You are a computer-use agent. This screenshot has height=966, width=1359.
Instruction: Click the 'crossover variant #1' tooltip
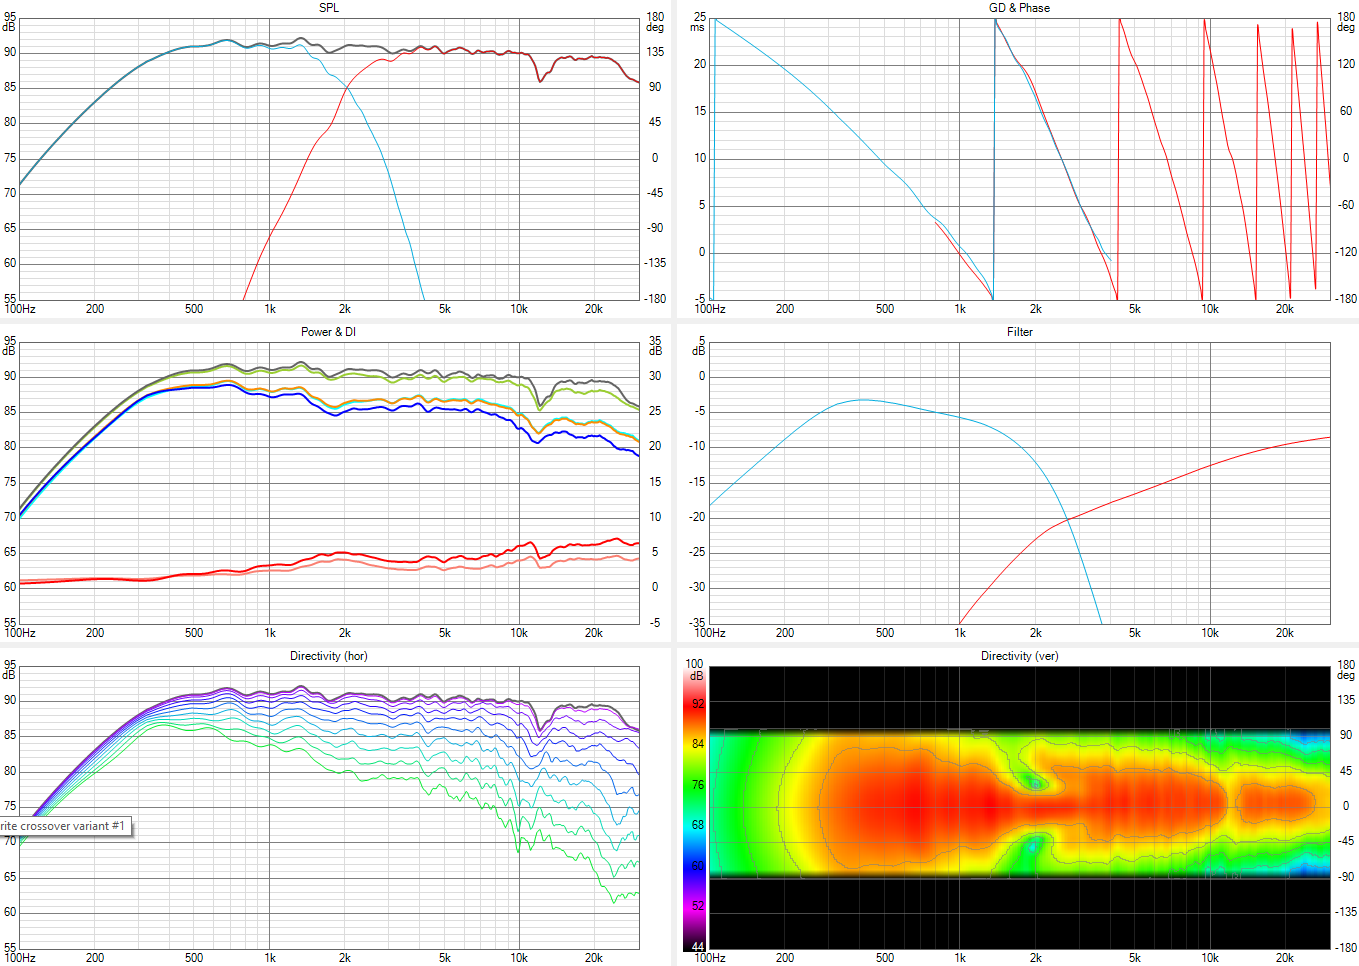(65, 826)
